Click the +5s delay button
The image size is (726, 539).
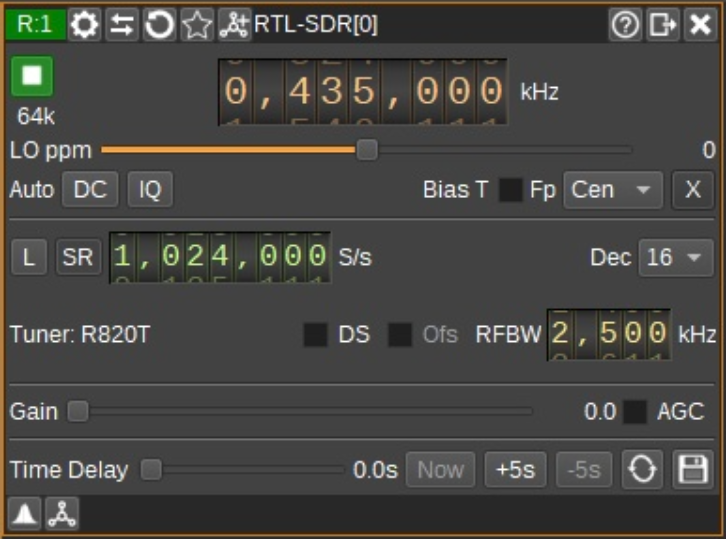(x=515, y=470)
